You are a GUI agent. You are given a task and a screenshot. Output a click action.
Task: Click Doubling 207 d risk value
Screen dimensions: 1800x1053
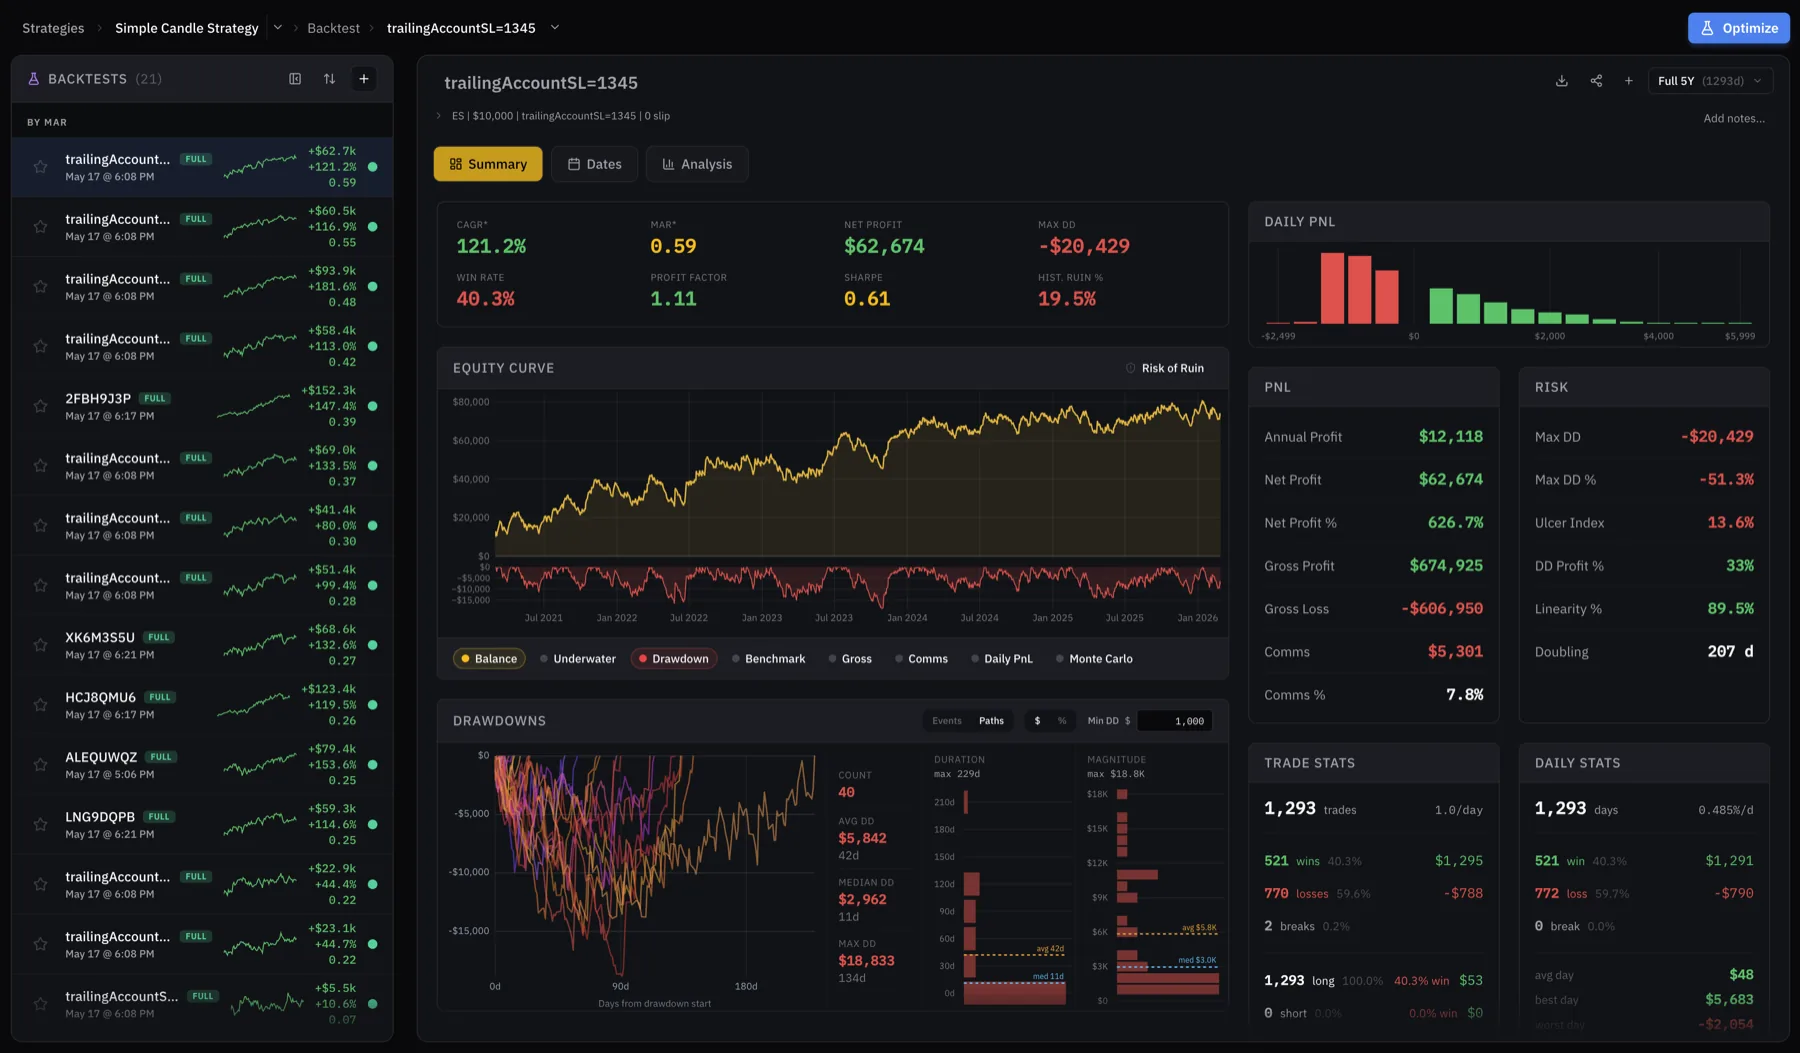tap(1730, 651)
